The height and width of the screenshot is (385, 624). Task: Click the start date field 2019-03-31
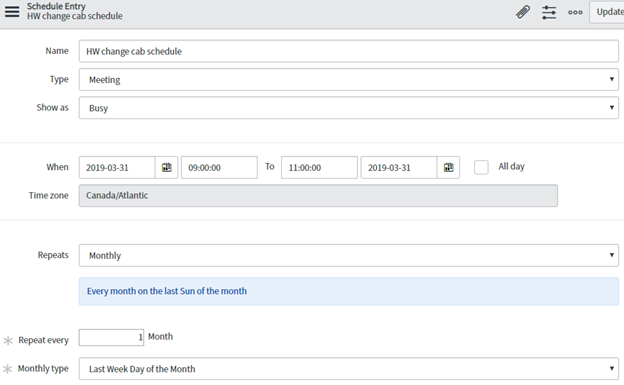point(117,167)
